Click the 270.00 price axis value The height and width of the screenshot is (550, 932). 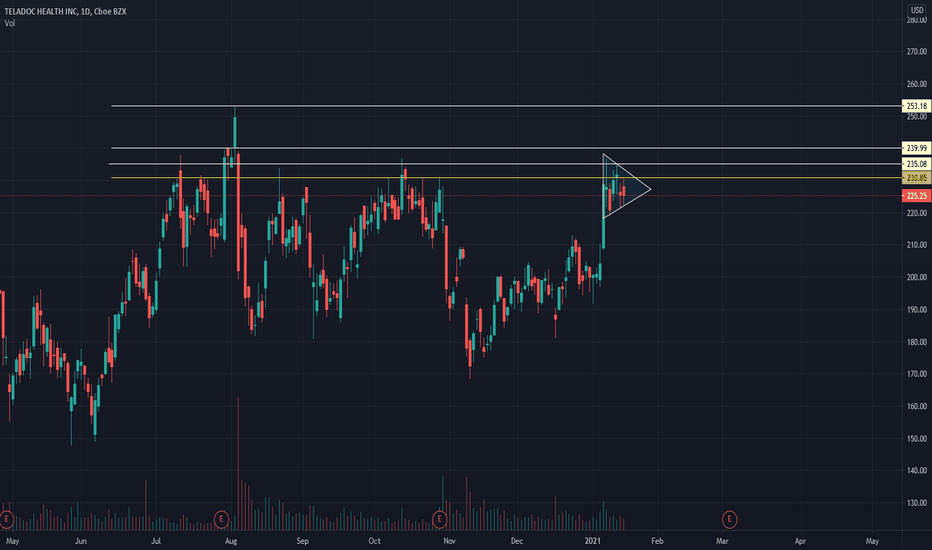(x=917, y=52)
